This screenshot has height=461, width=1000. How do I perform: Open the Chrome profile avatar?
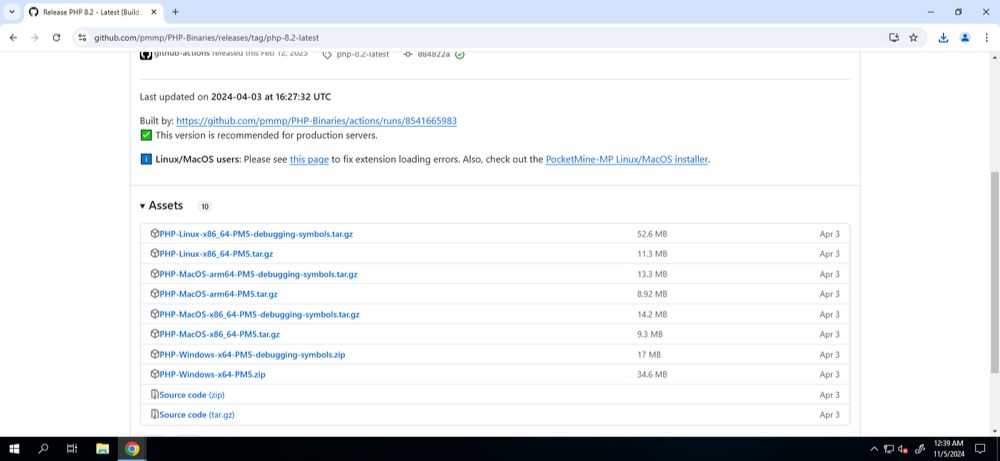(x=965, y=38)
